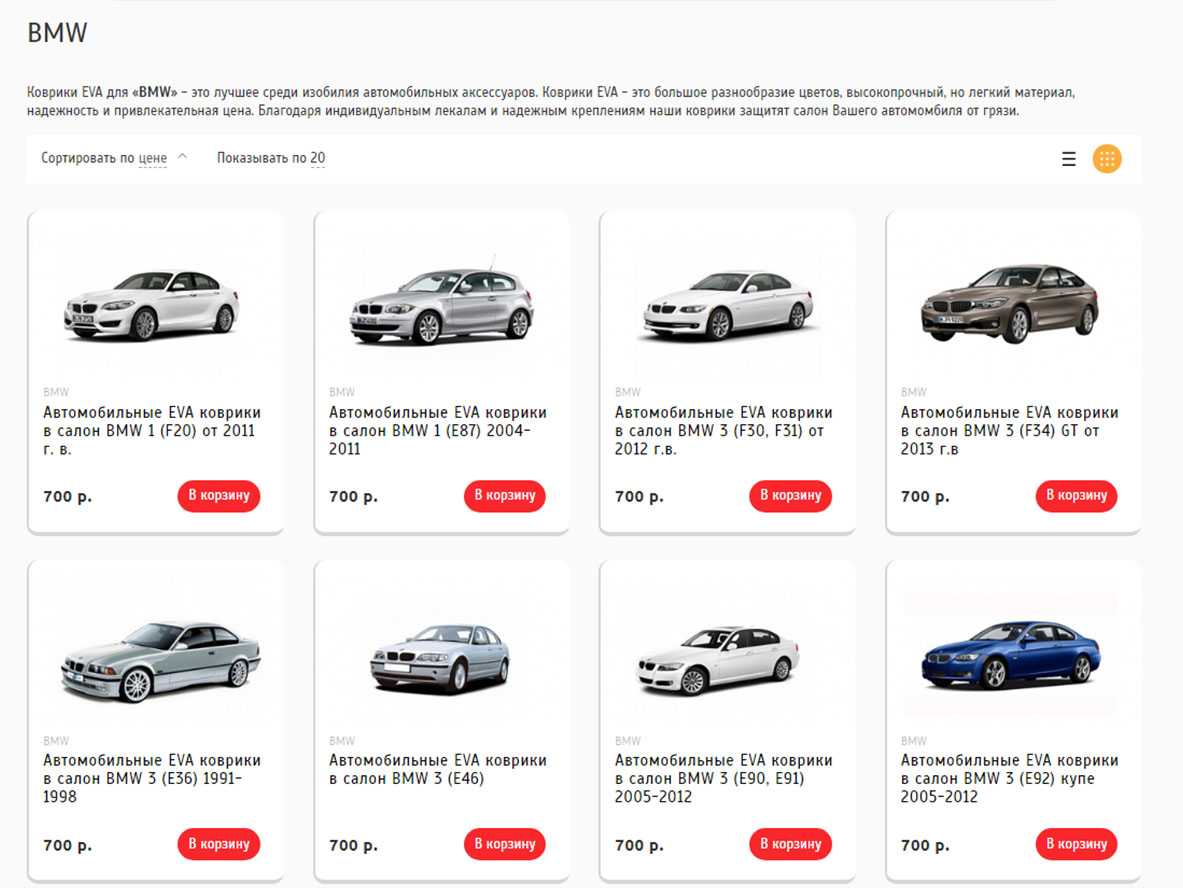
Task: Add BMW 3 (F30, F31) mats to cart
Action: coord(790,496)
